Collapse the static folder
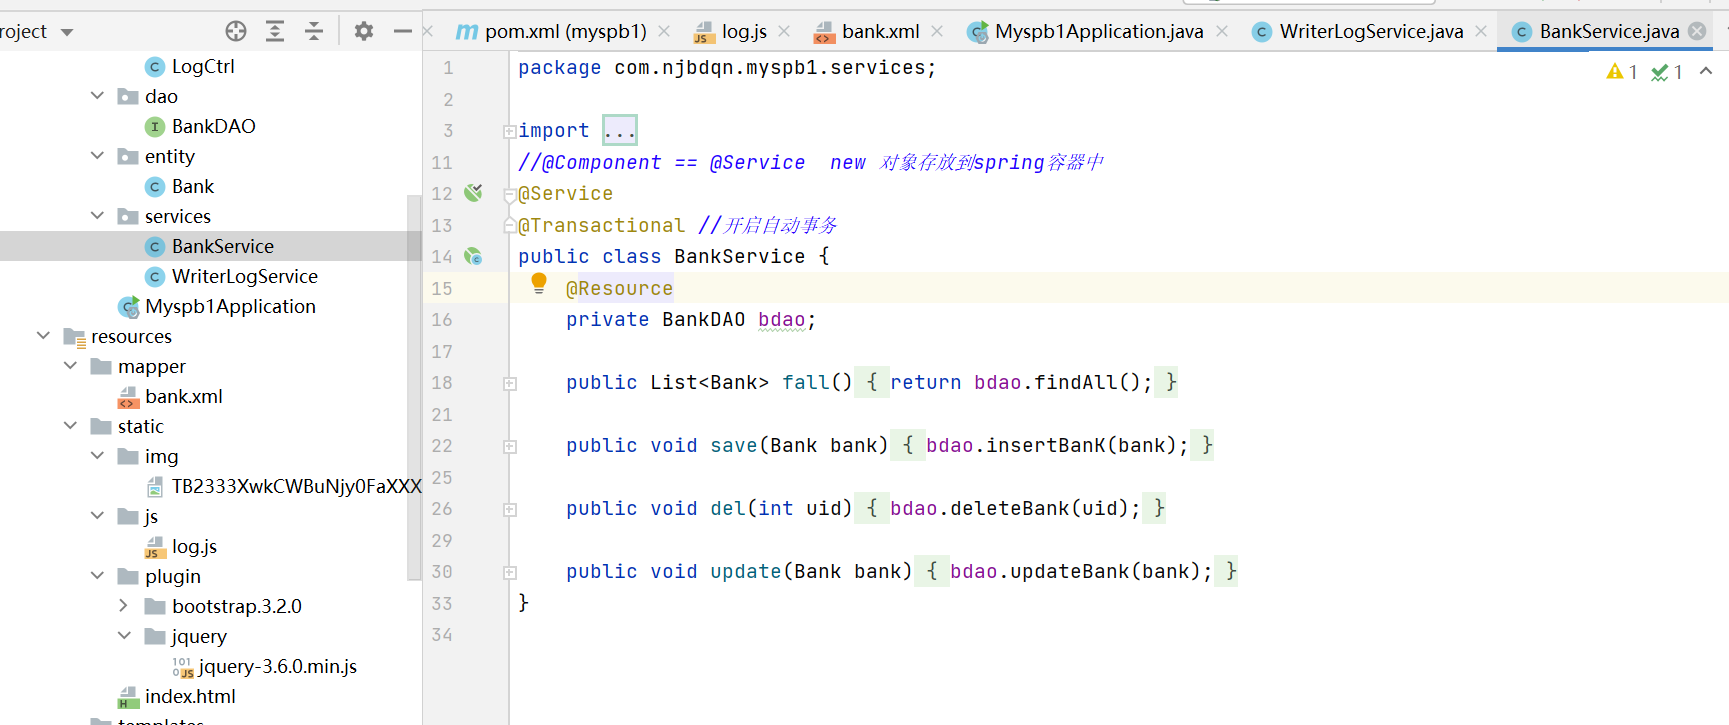 point(70,426)
